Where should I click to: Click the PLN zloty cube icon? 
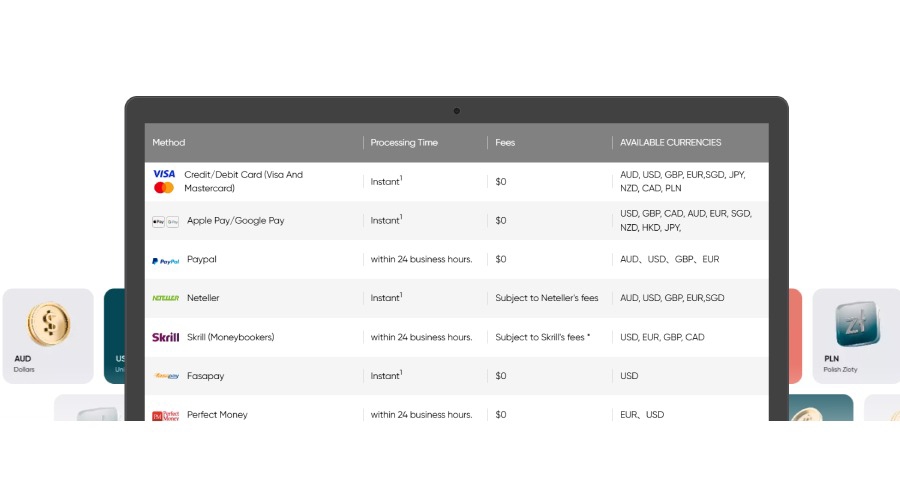pyautogui.click(x=856, y=324)
